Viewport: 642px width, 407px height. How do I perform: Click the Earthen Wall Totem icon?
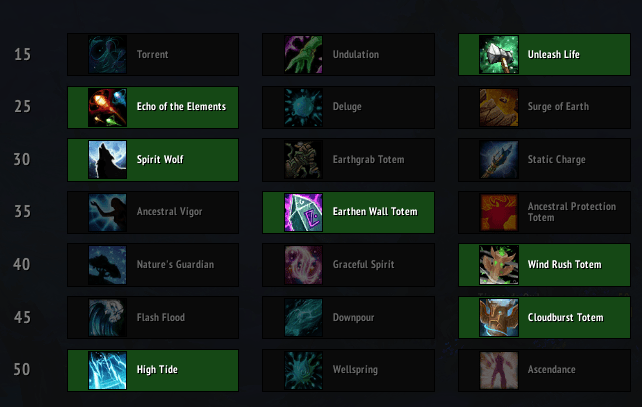(x=303, y=212)
